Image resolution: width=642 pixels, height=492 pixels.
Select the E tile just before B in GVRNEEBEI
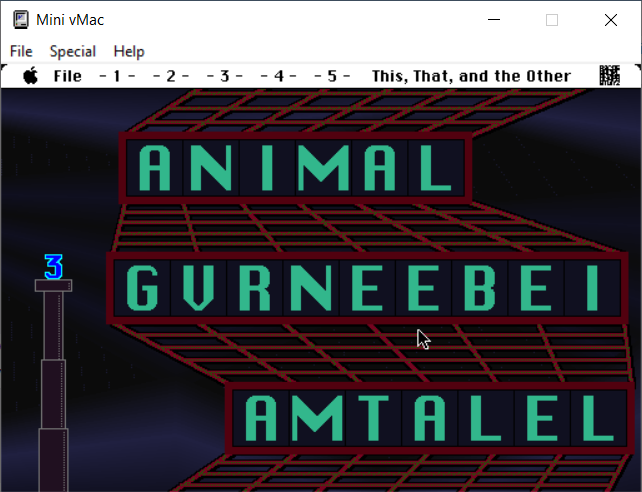tap(423, 288)
